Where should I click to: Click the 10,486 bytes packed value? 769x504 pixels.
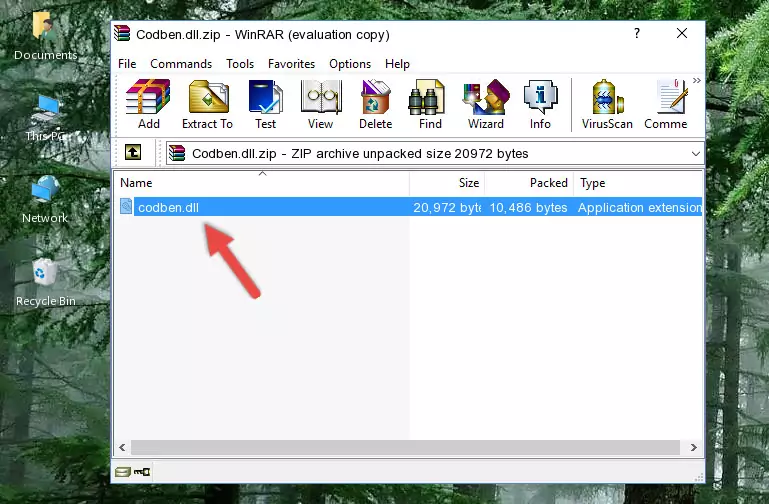[528, 207]
